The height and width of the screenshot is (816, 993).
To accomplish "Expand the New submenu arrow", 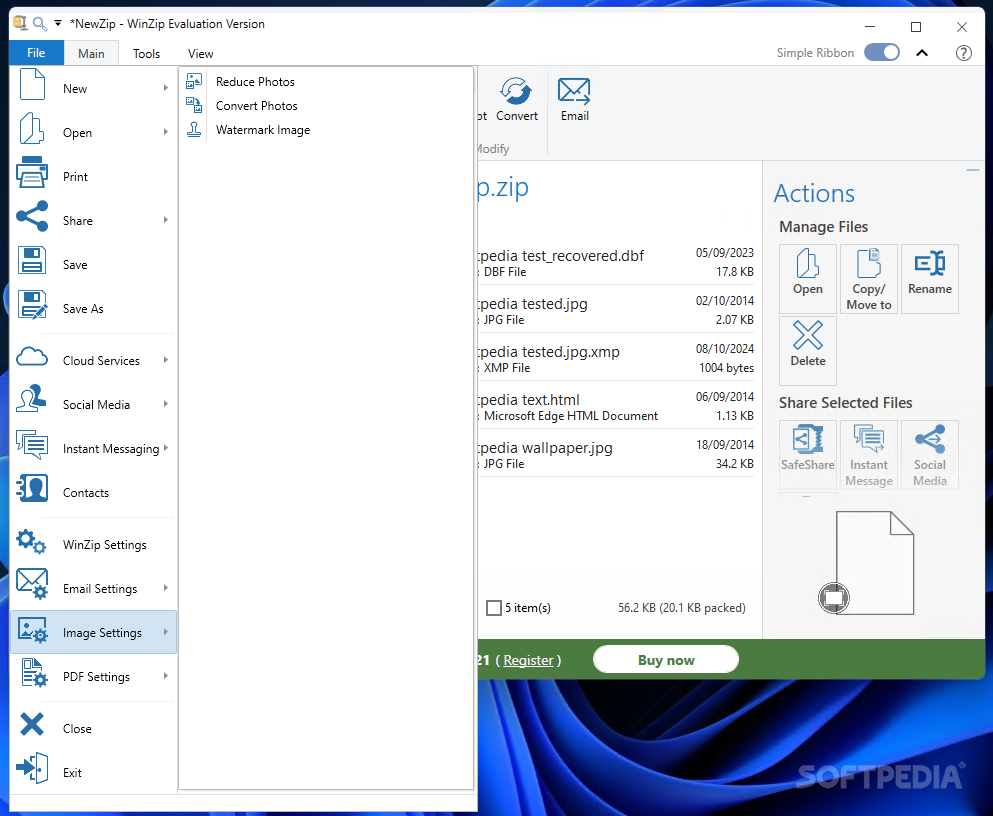I will [166, 88].
